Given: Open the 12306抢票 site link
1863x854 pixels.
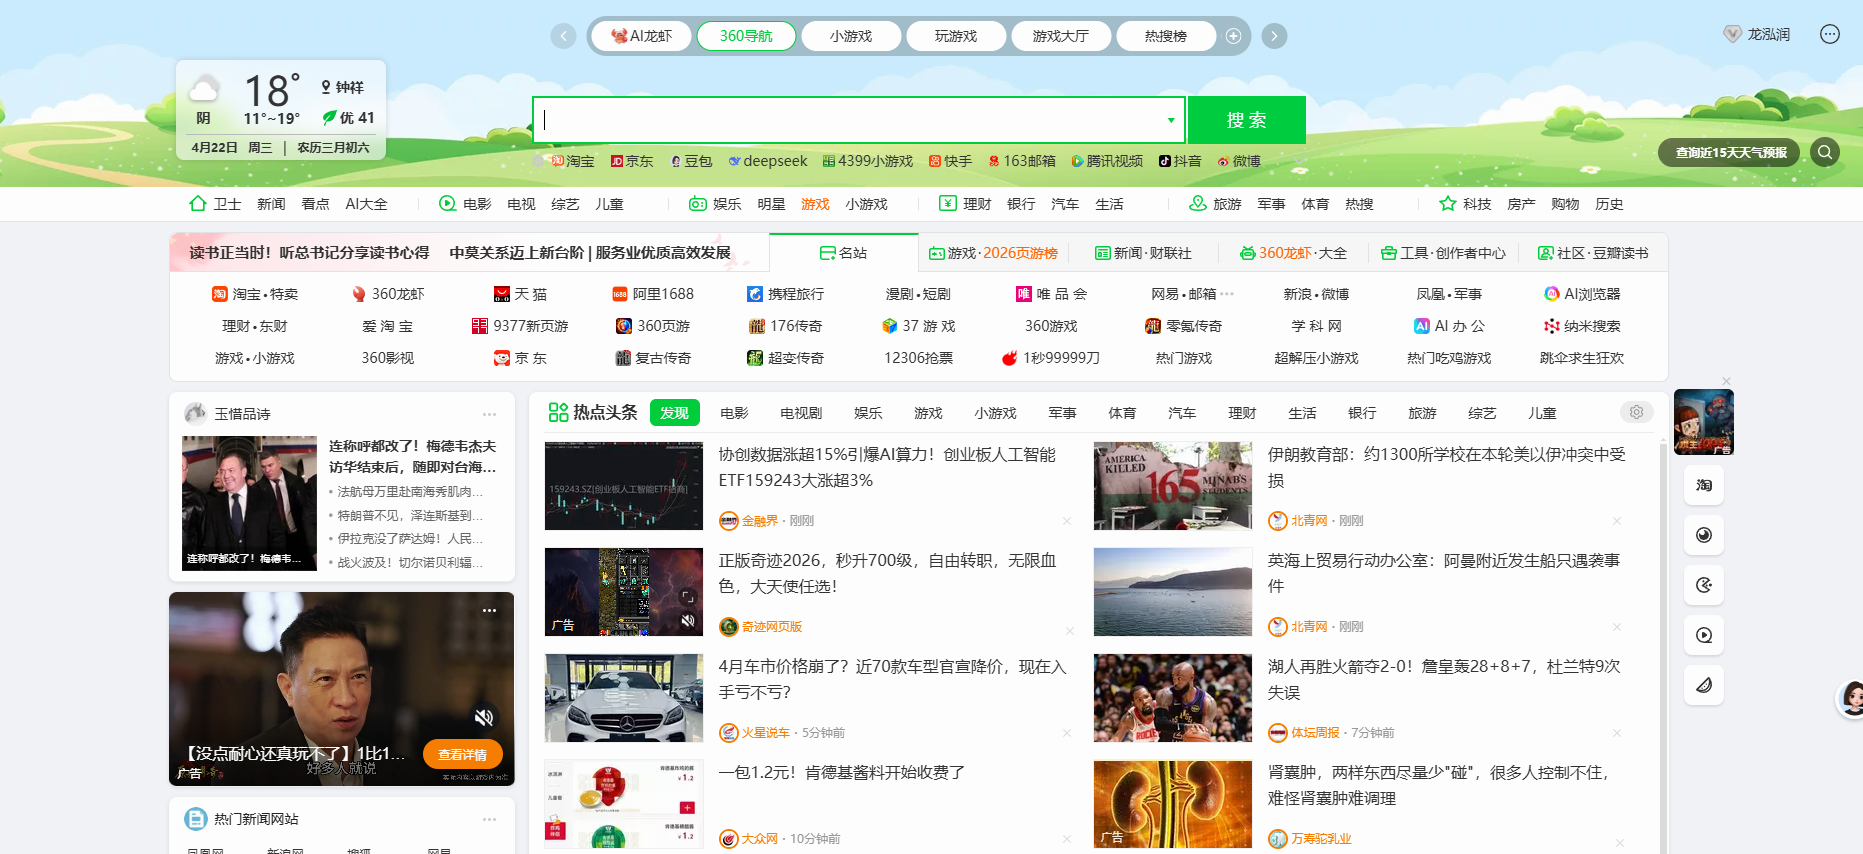Looking at the screenshot, I should point(918,358).
